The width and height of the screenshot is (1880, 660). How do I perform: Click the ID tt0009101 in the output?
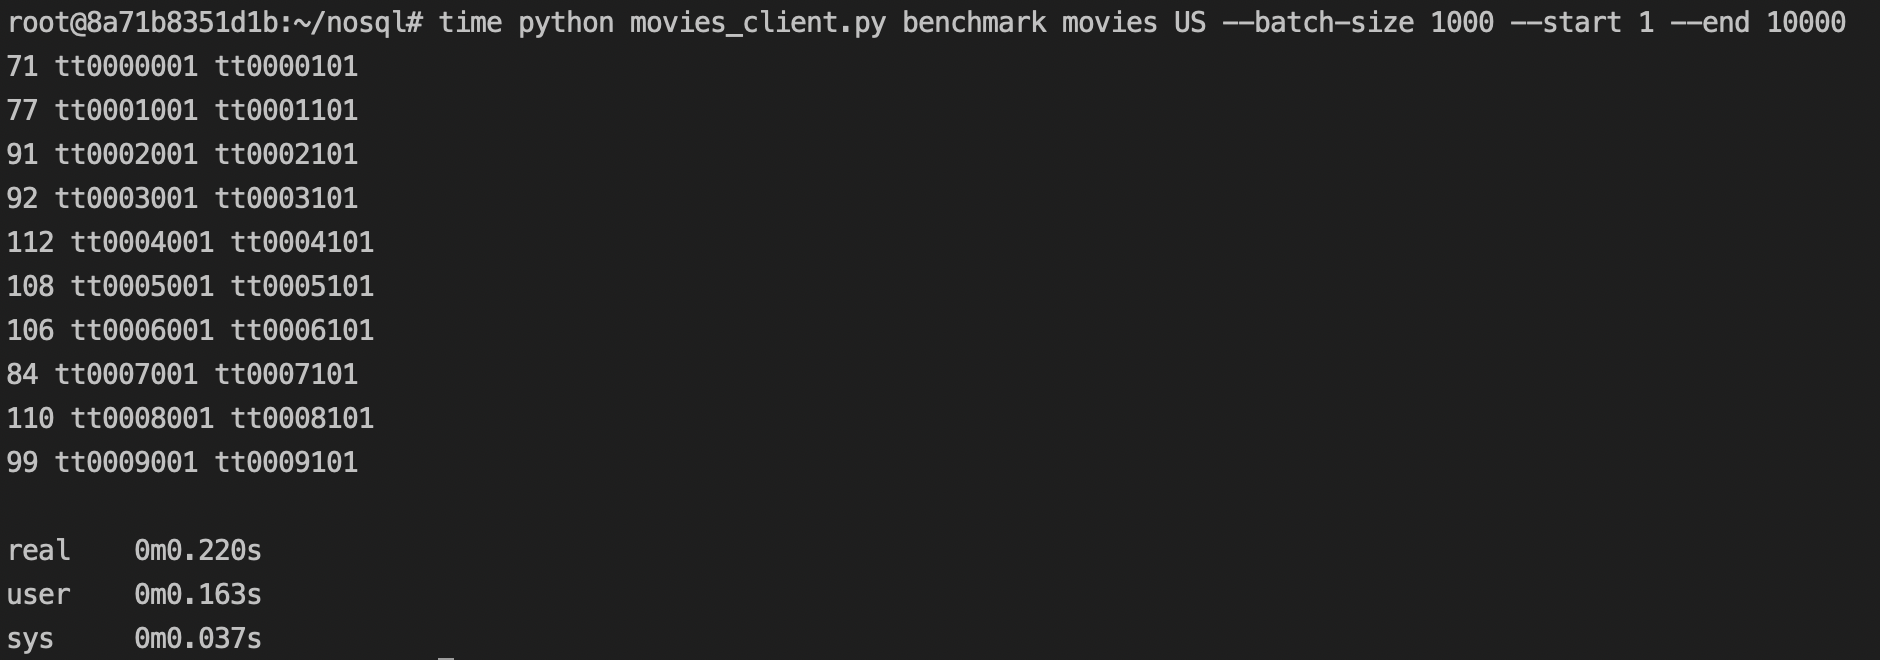click(x=286, y=462)
